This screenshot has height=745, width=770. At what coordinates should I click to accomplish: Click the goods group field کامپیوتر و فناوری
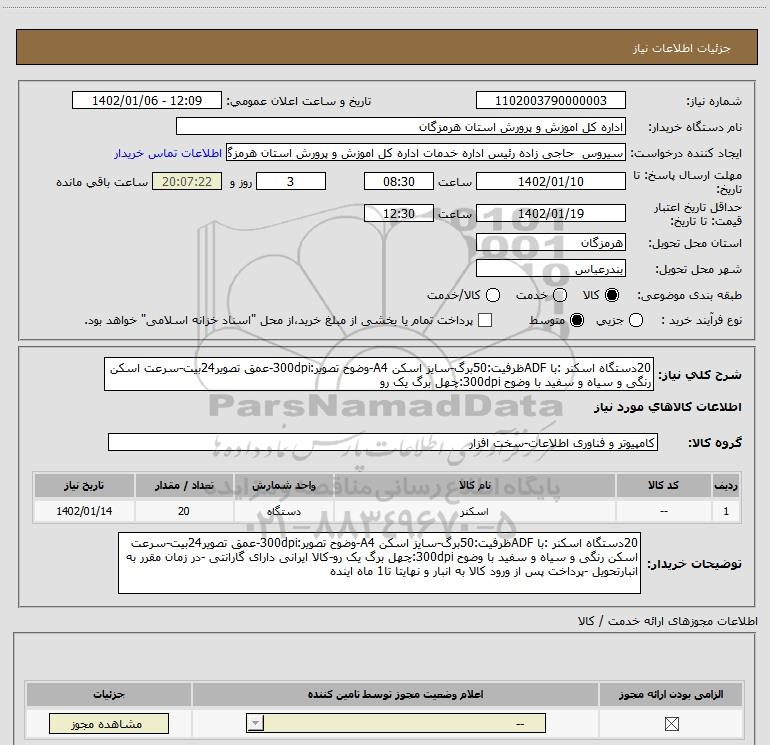[x=383, y=442]
